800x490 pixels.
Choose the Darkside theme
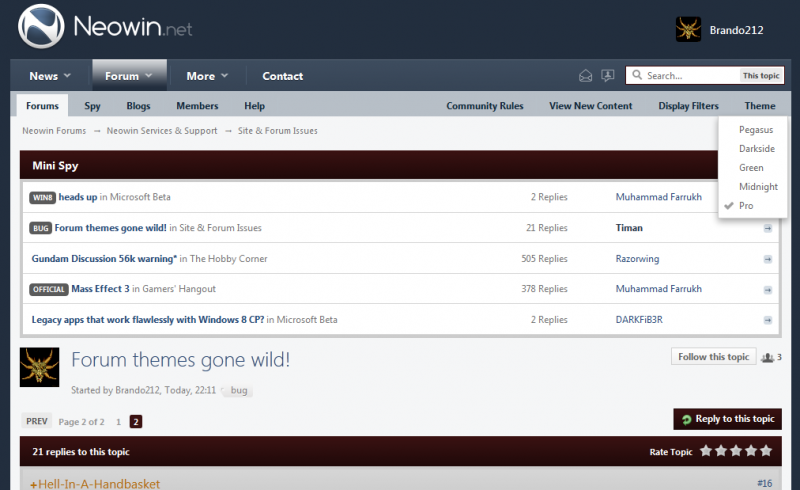point(757,149)
